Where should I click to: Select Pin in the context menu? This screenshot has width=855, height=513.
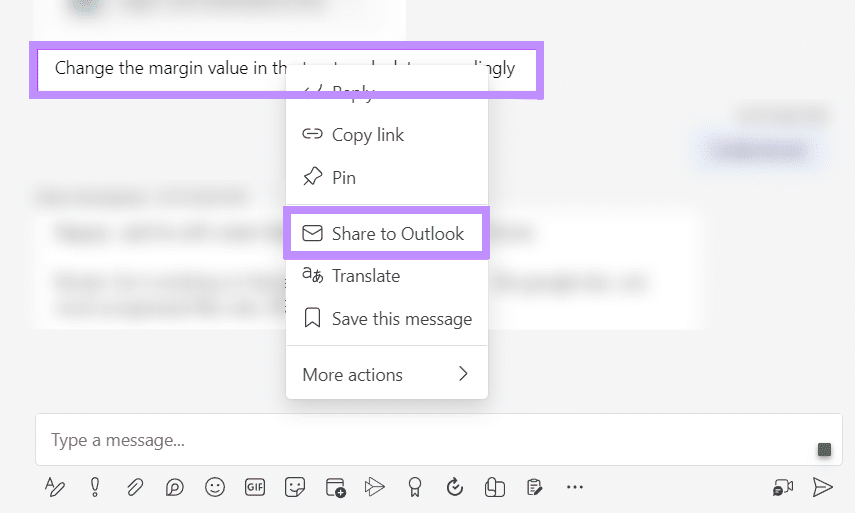tap(387, 177)
